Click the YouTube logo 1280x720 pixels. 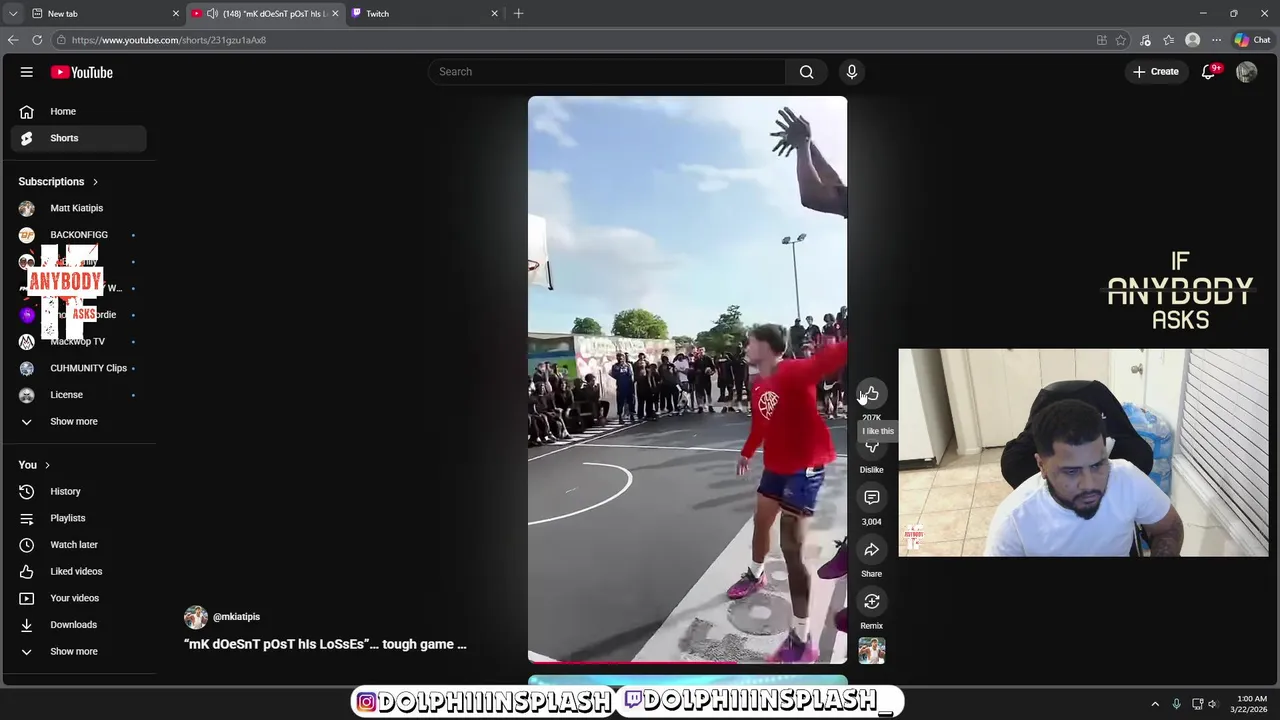click(x=82, y=72)
